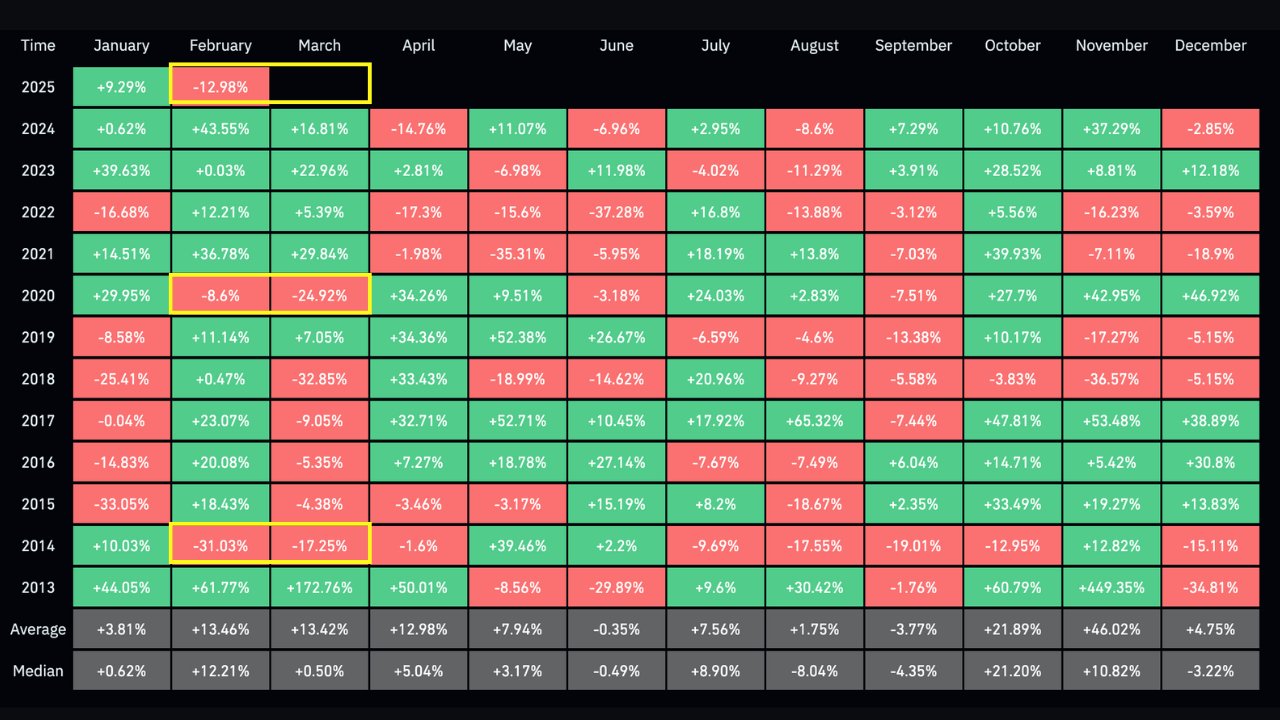1280x720 pixels.
Task: Click the Average row label
Action: pos(38,629)
